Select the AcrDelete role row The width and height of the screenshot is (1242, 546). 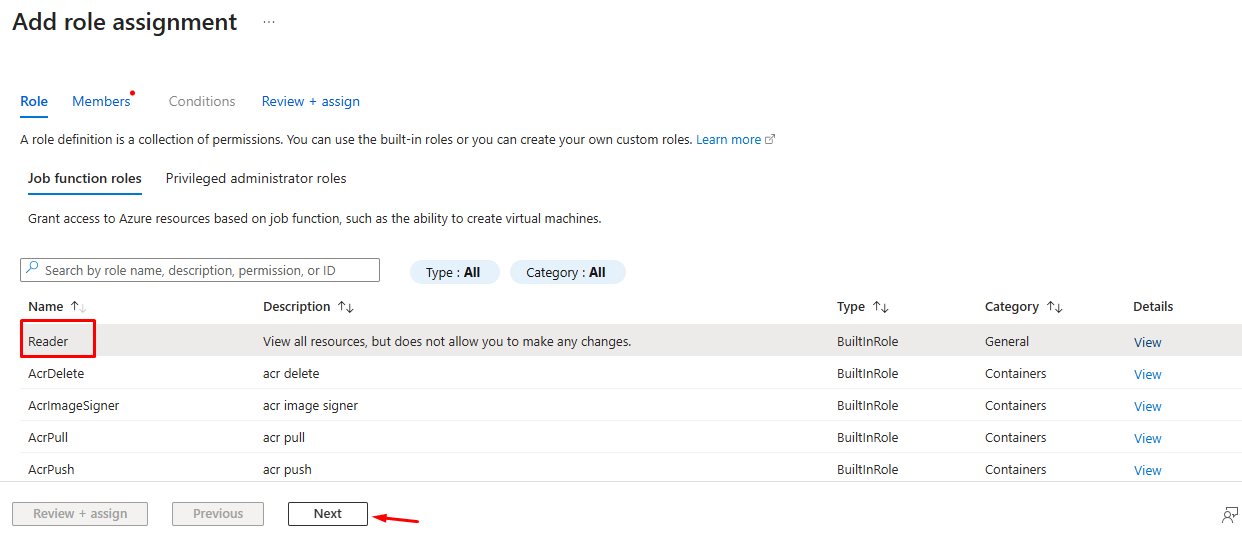click(56, 374)
